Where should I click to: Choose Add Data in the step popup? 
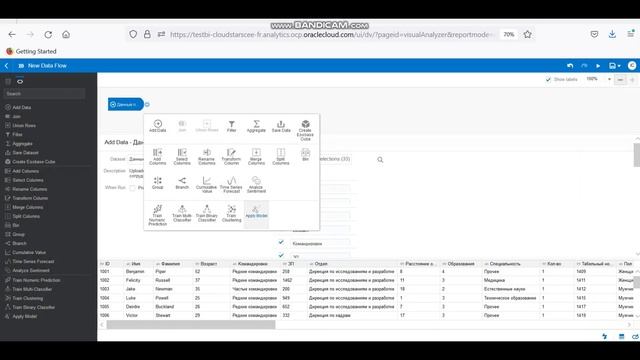click(158, 126)
